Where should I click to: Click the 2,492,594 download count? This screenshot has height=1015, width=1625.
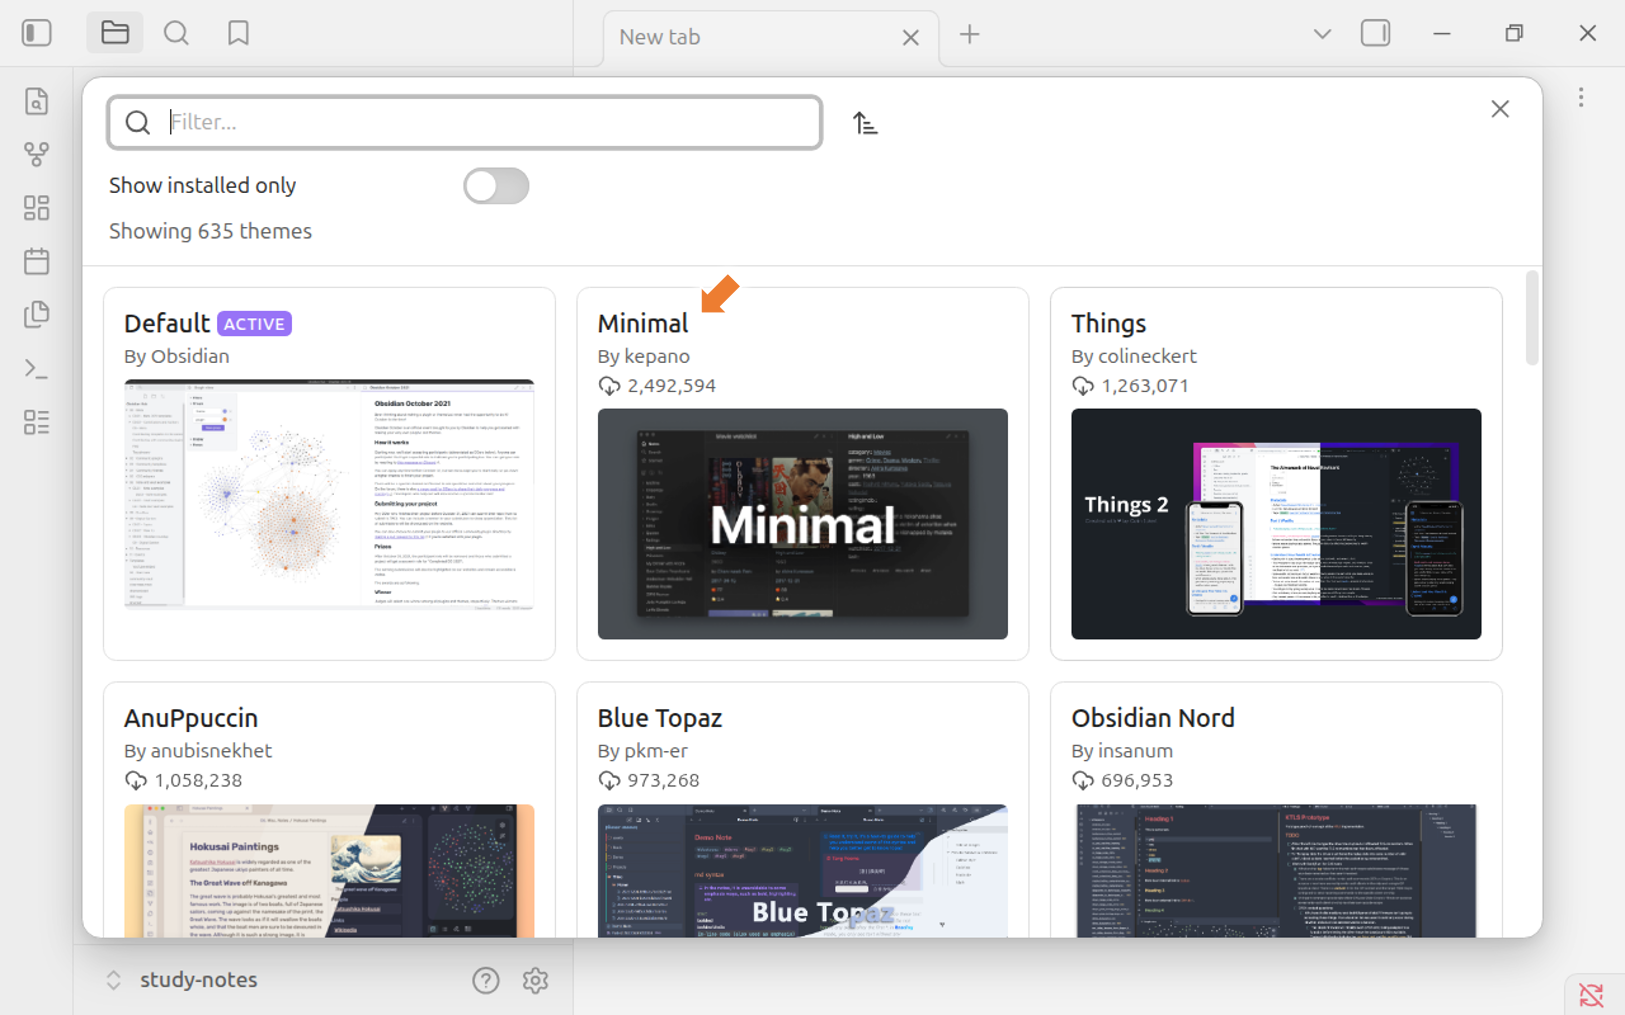[x=672, y=386]
